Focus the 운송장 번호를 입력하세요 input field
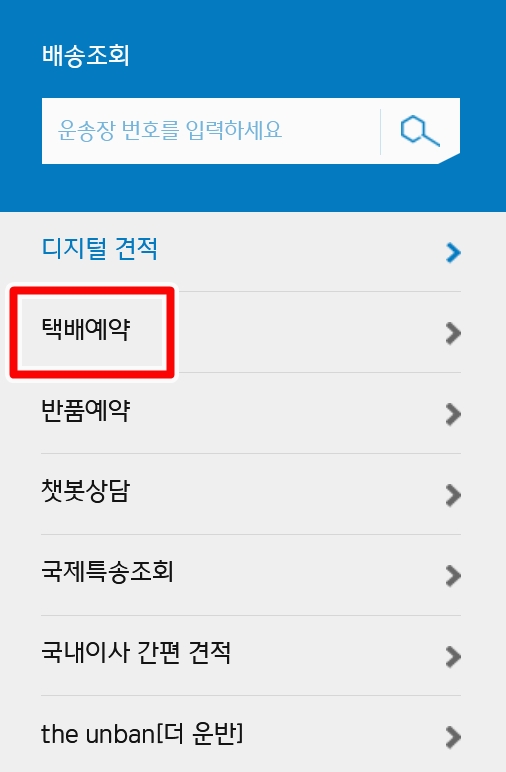The width and height of the screenshot is (506, 772). coord(211,131)
